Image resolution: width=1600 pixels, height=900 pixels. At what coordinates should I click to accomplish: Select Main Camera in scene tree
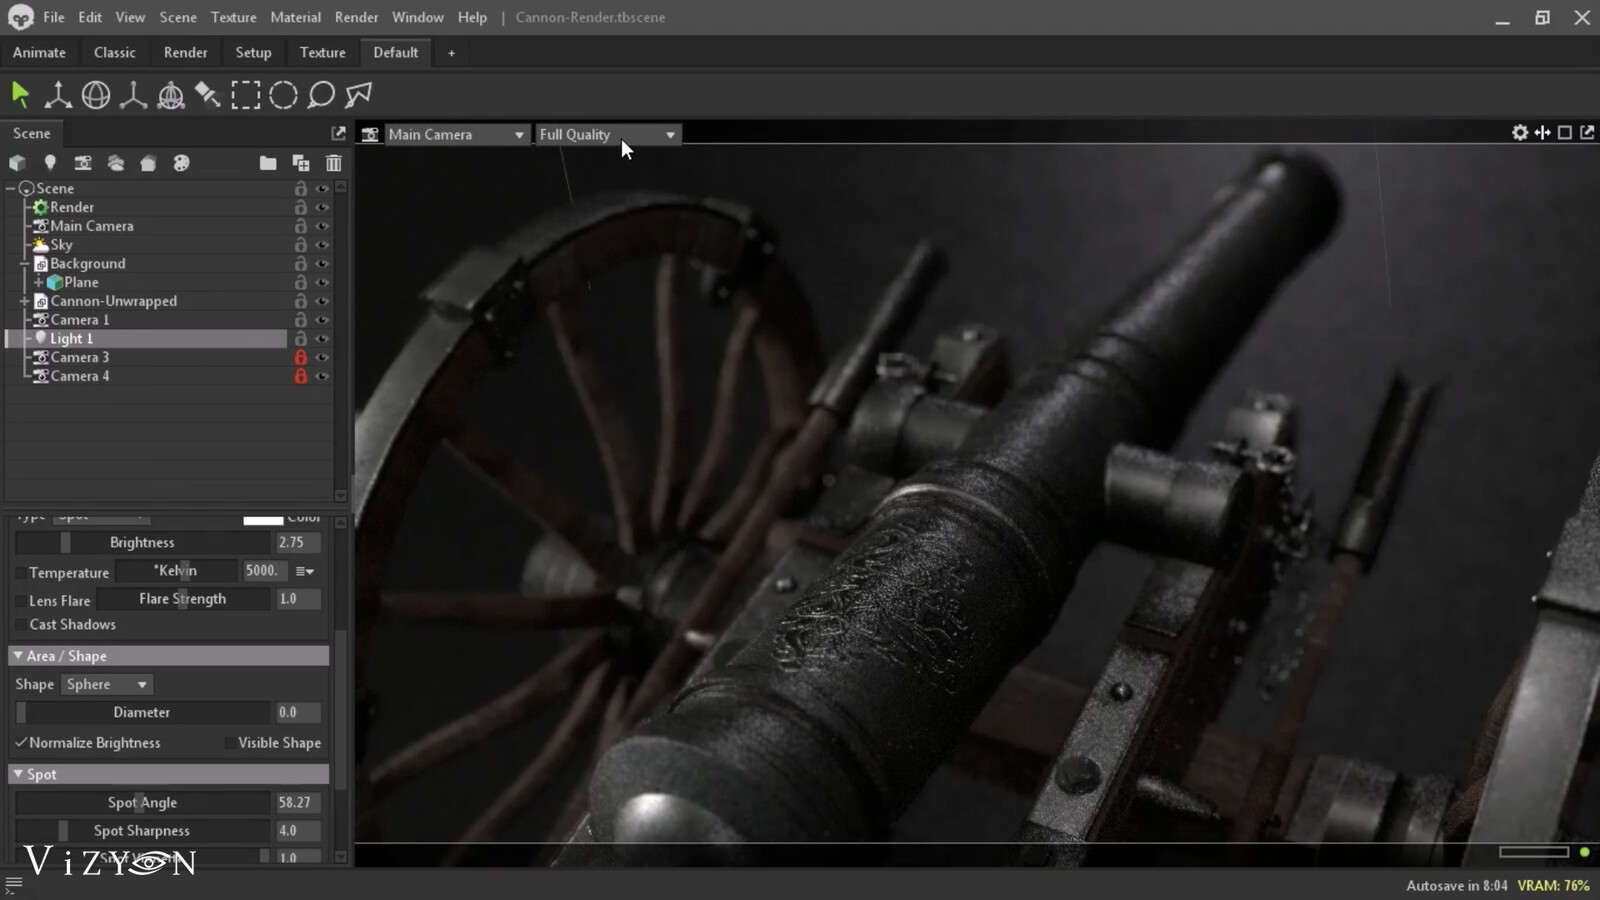(x=92, y=226)
